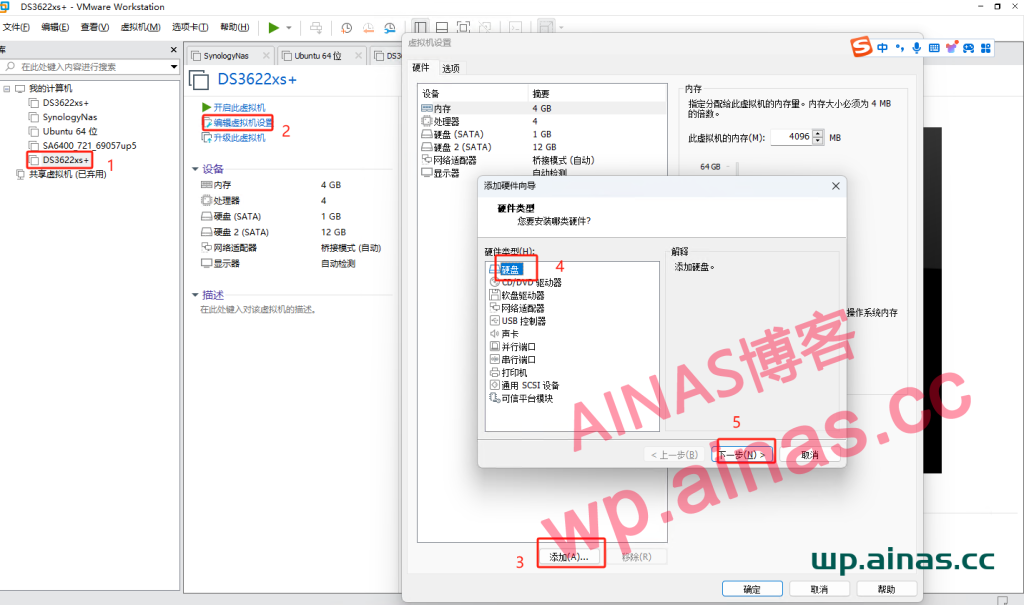Click the full screen mode toolbar icon

464,27
